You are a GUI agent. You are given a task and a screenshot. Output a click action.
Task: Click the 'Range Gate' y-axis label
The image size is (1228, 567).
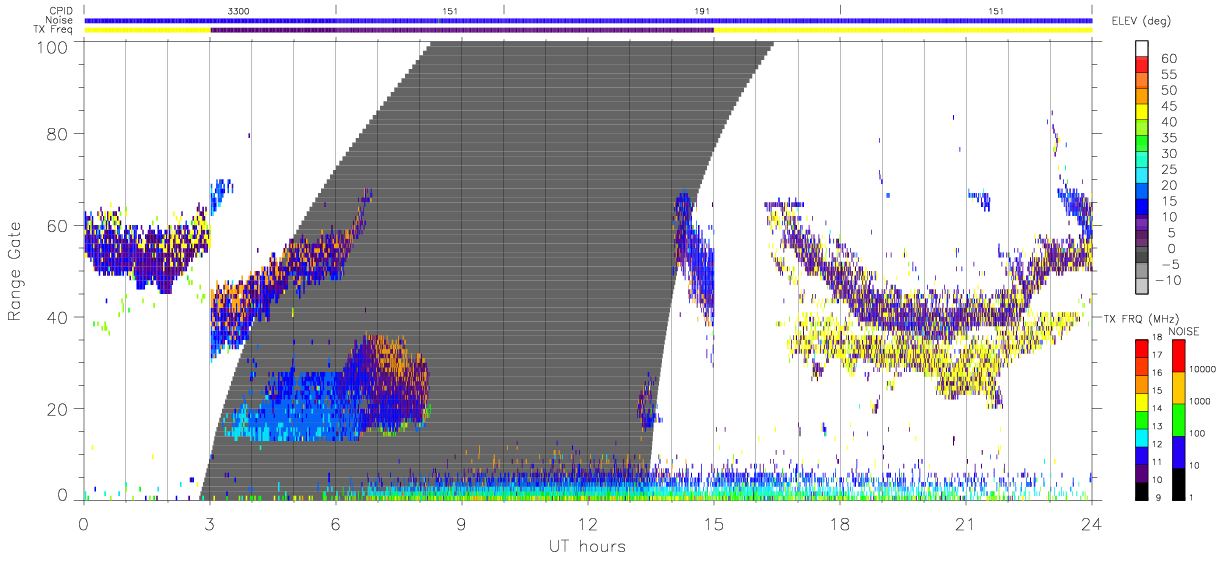[16, 272]
